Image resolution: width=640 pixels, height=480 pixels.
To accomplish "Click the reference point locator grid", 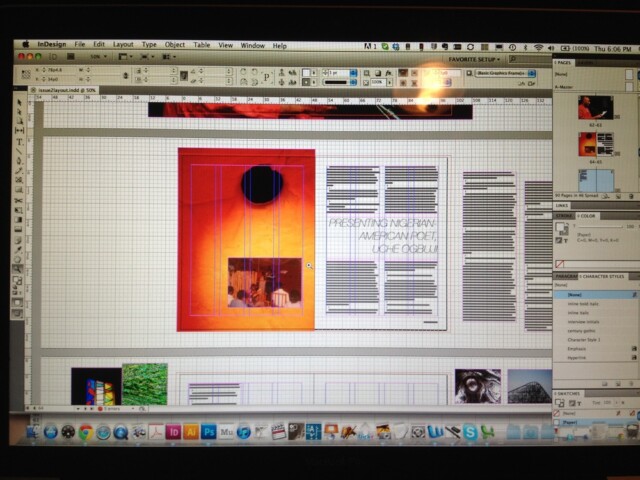I will (x=26, y=74).
